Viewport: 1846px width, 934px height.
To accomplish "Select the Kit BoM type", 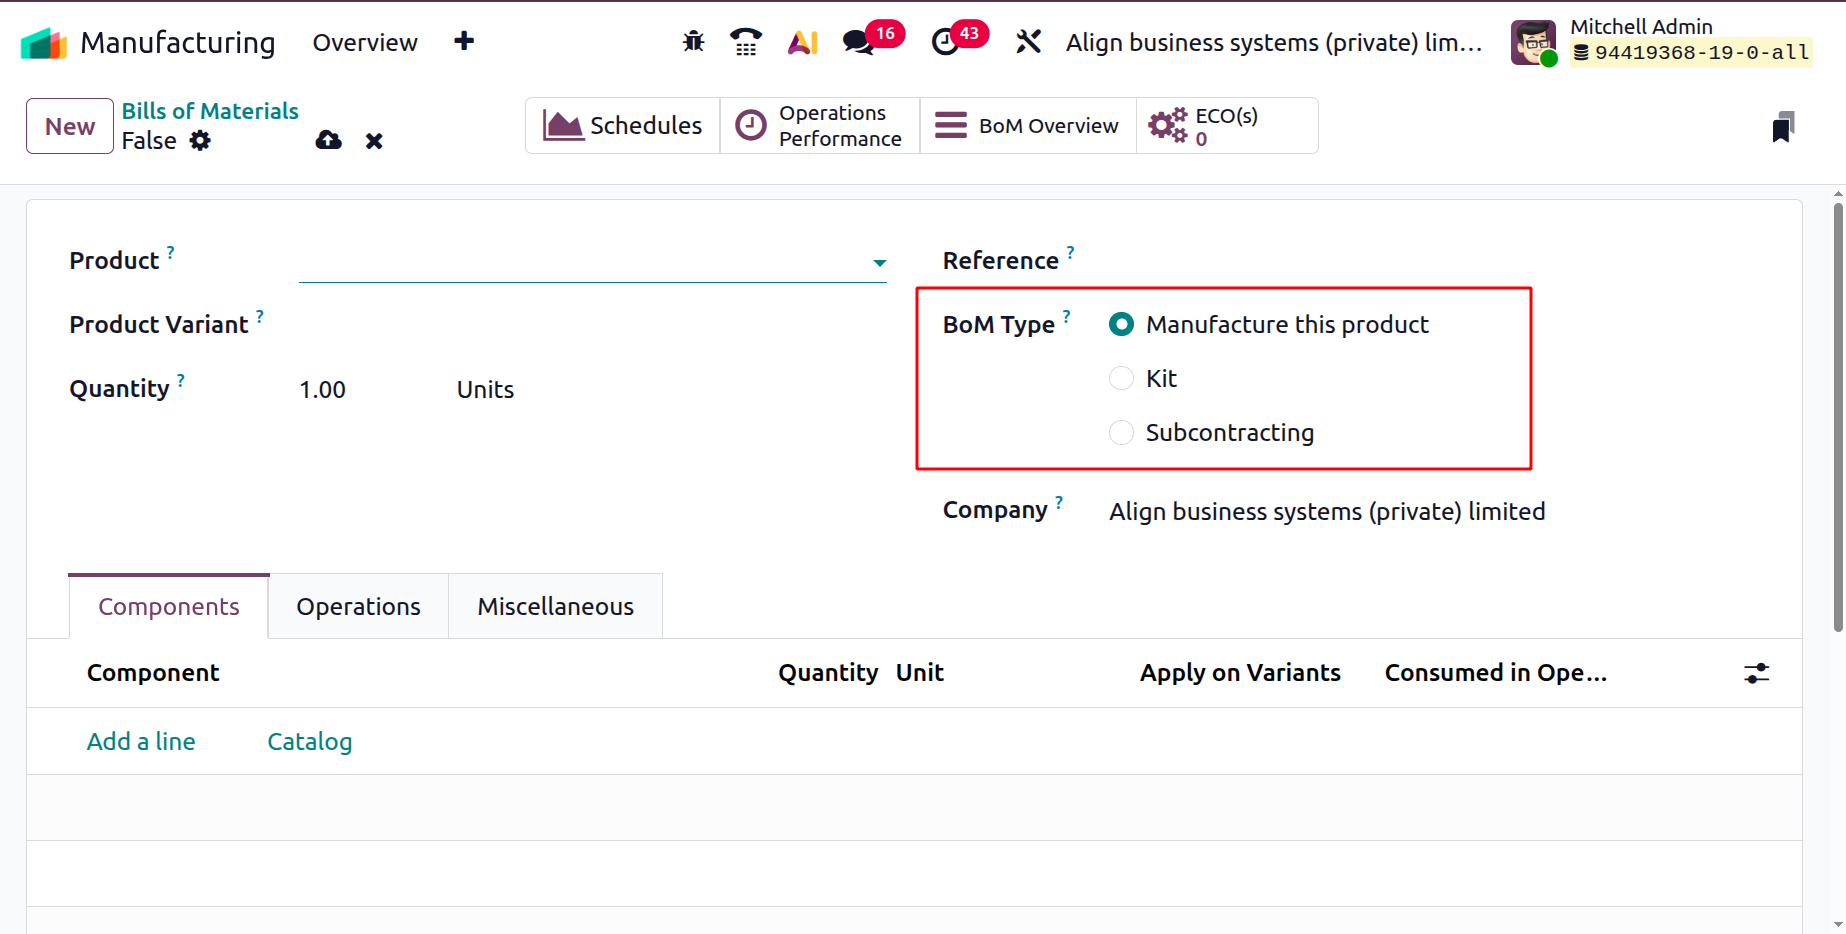I will point(1122,379).
